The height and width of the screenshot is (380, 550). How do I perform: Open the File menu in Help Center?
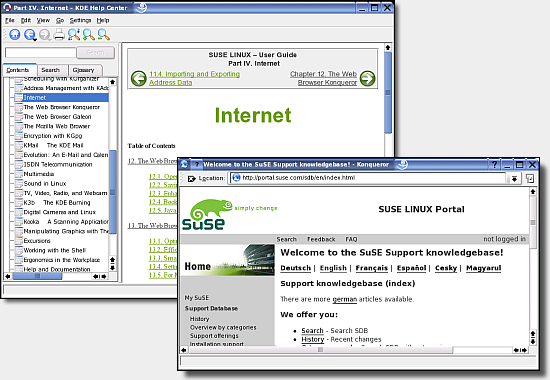[x=9, y=20]
